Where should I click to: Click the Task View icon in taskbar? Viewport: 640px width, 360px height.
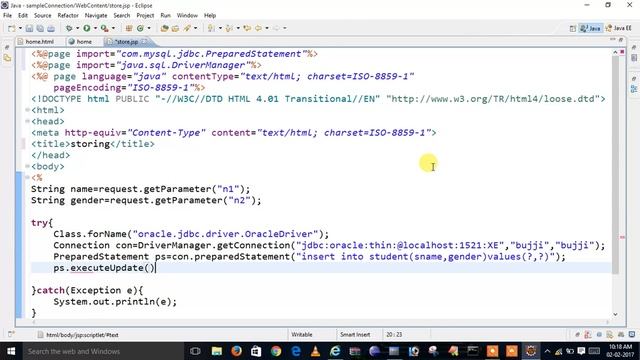tap(195, 351)
